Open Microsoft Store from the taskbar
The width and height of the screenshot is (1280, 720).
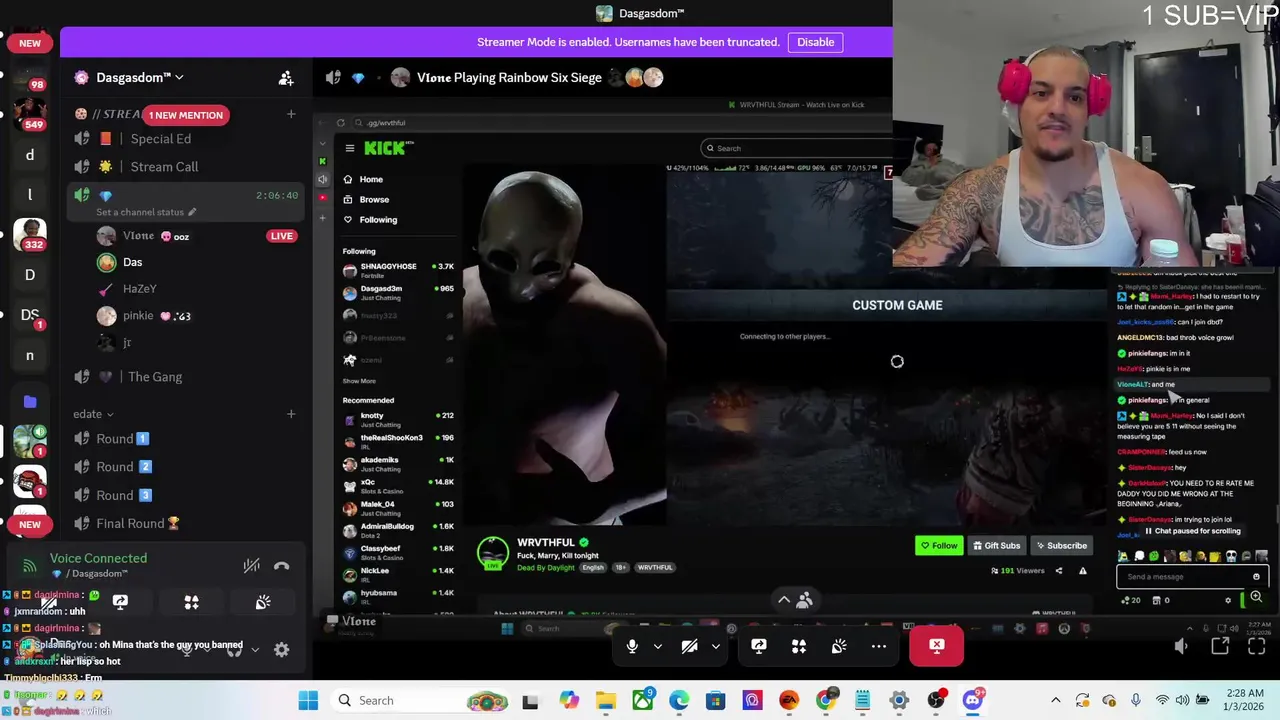click(x=715, y=700)
